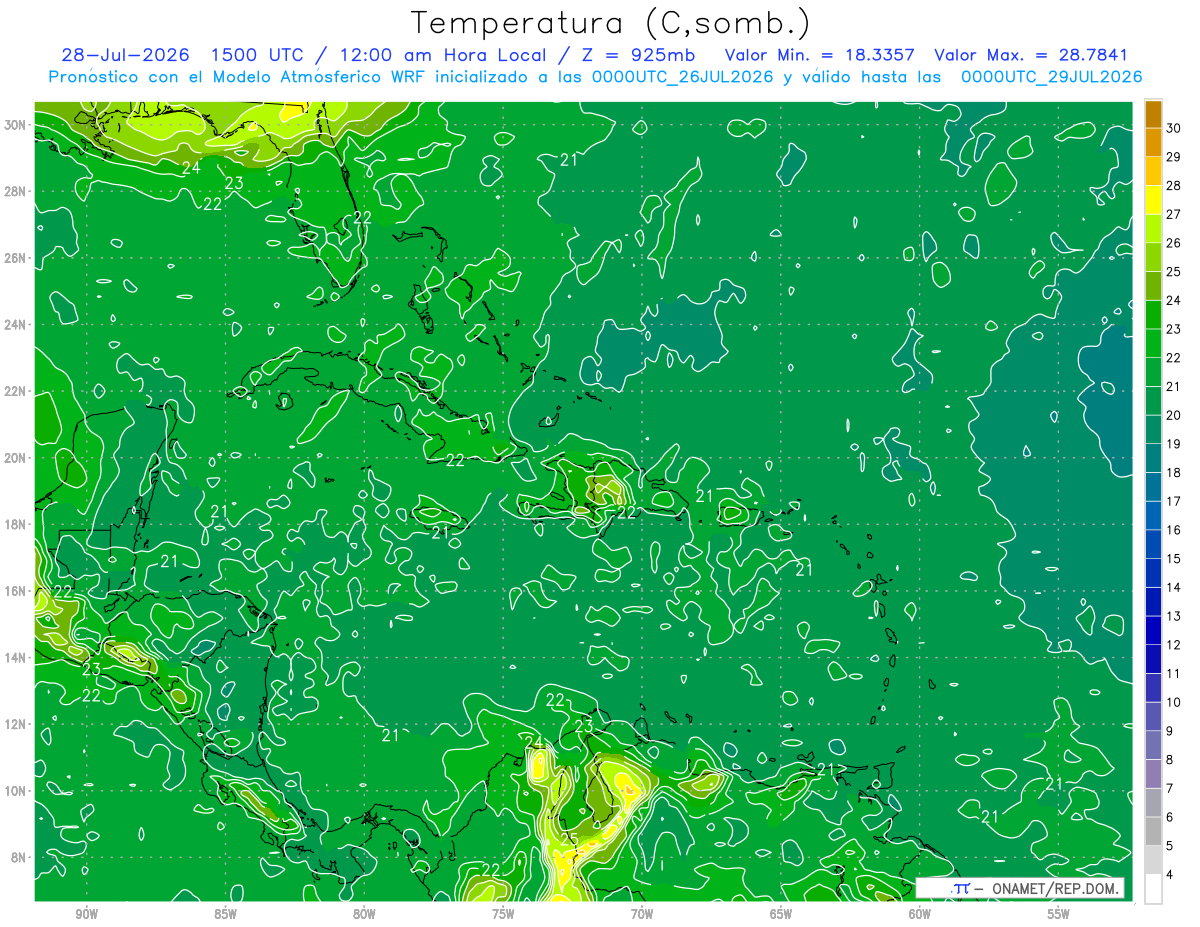Image resolution: width=1200 pixels, height=927 pixels.
Task: Click the 18N latitude axis label
Action: (15, 524)
